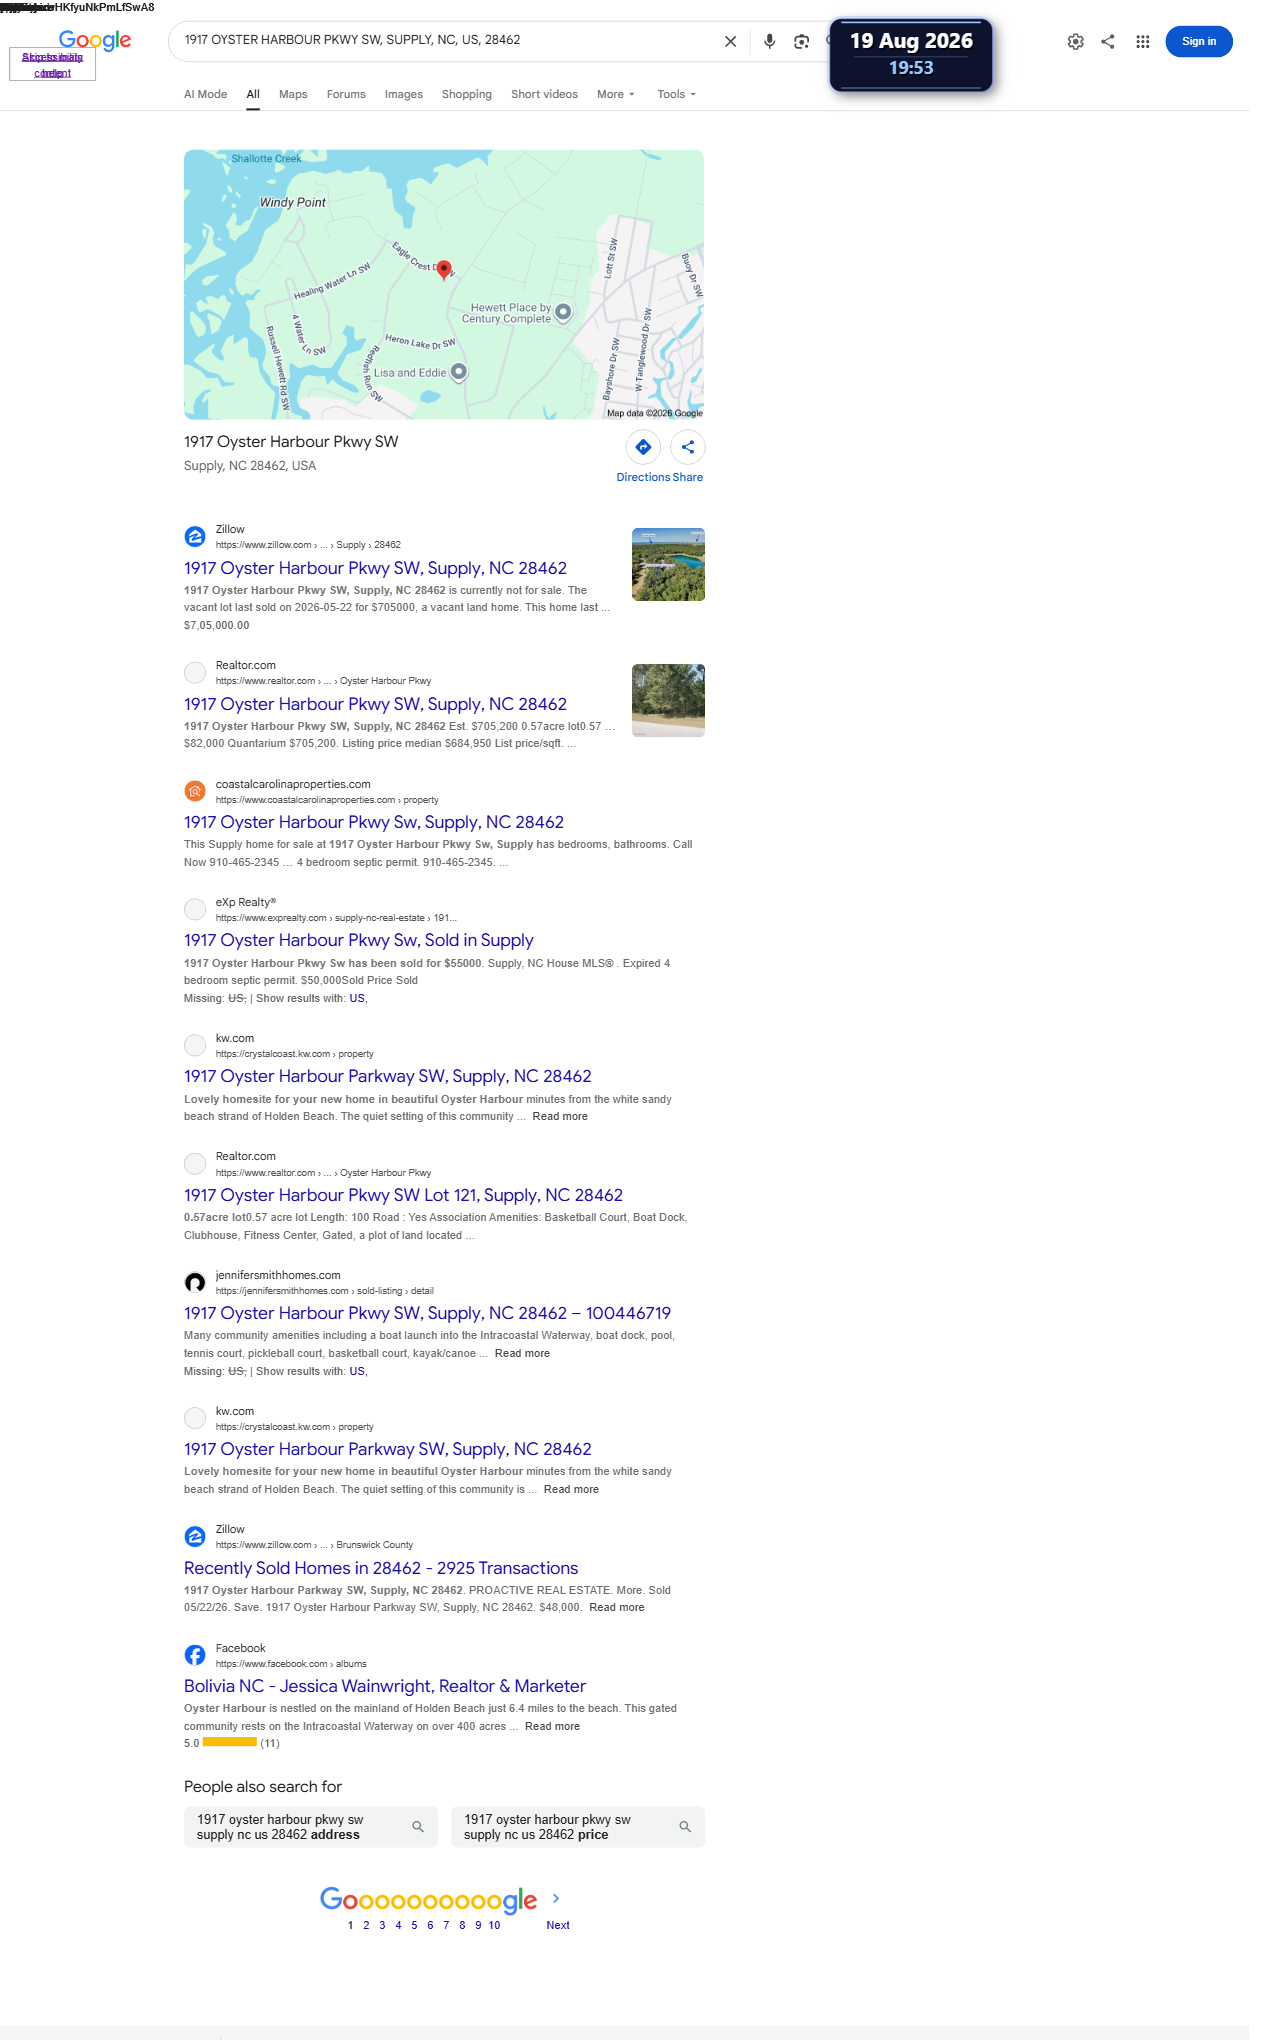Click Read more on Facebook result
This screenshot has height=2040, width=1264.
[552, 1726]
